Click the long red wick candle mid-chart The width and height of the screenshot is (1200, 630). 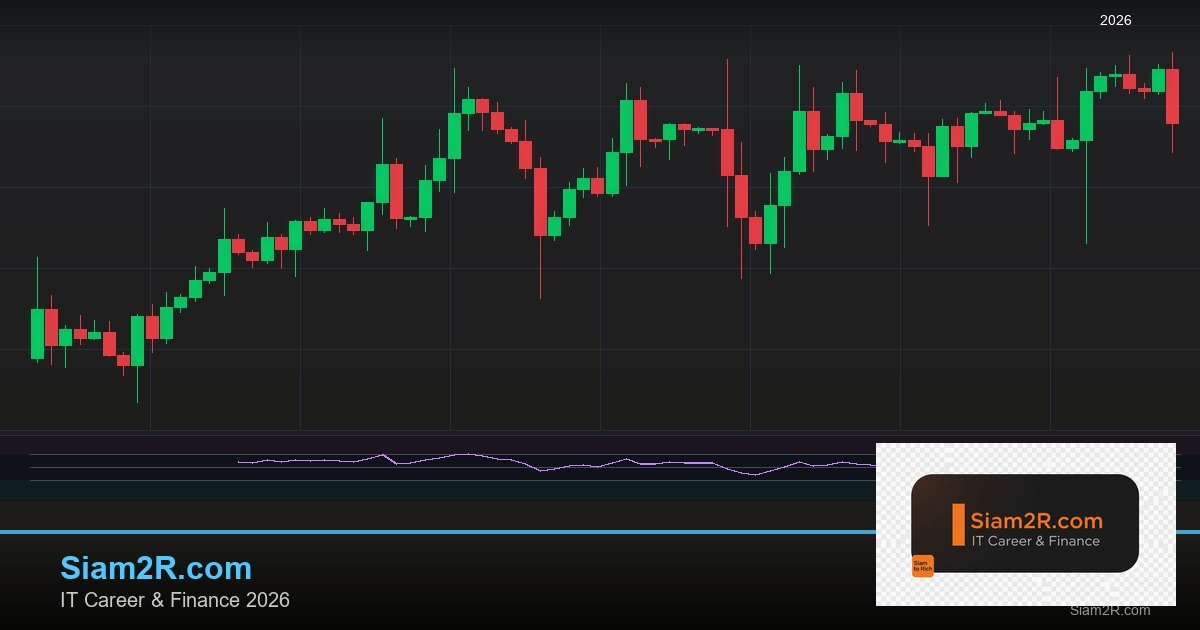(727, 152)
